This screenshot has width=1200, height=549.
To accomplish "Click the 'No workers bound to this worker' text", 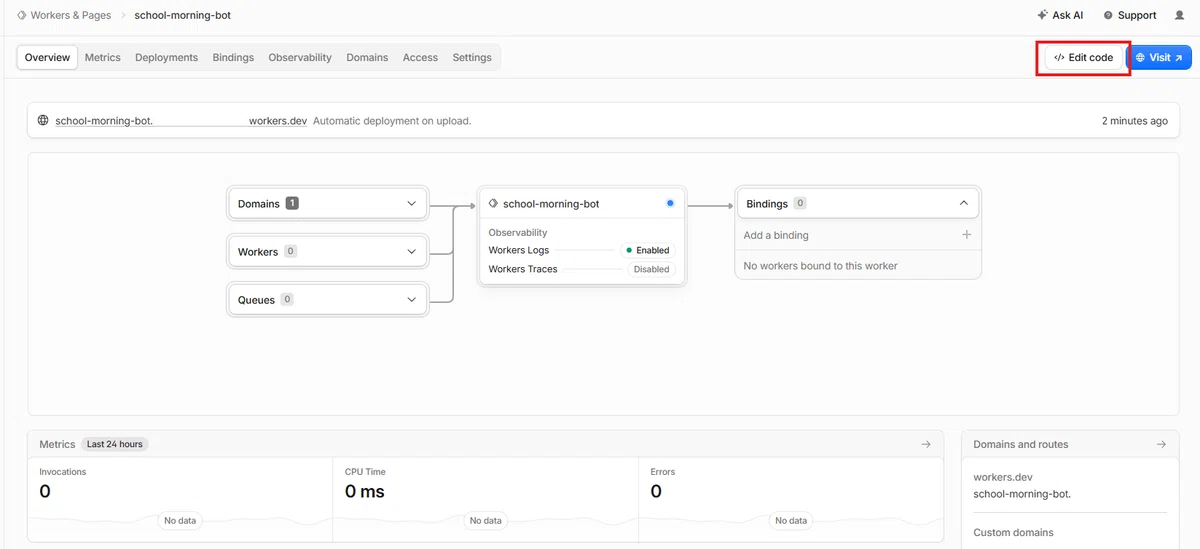I will click(x=821, y=266).
